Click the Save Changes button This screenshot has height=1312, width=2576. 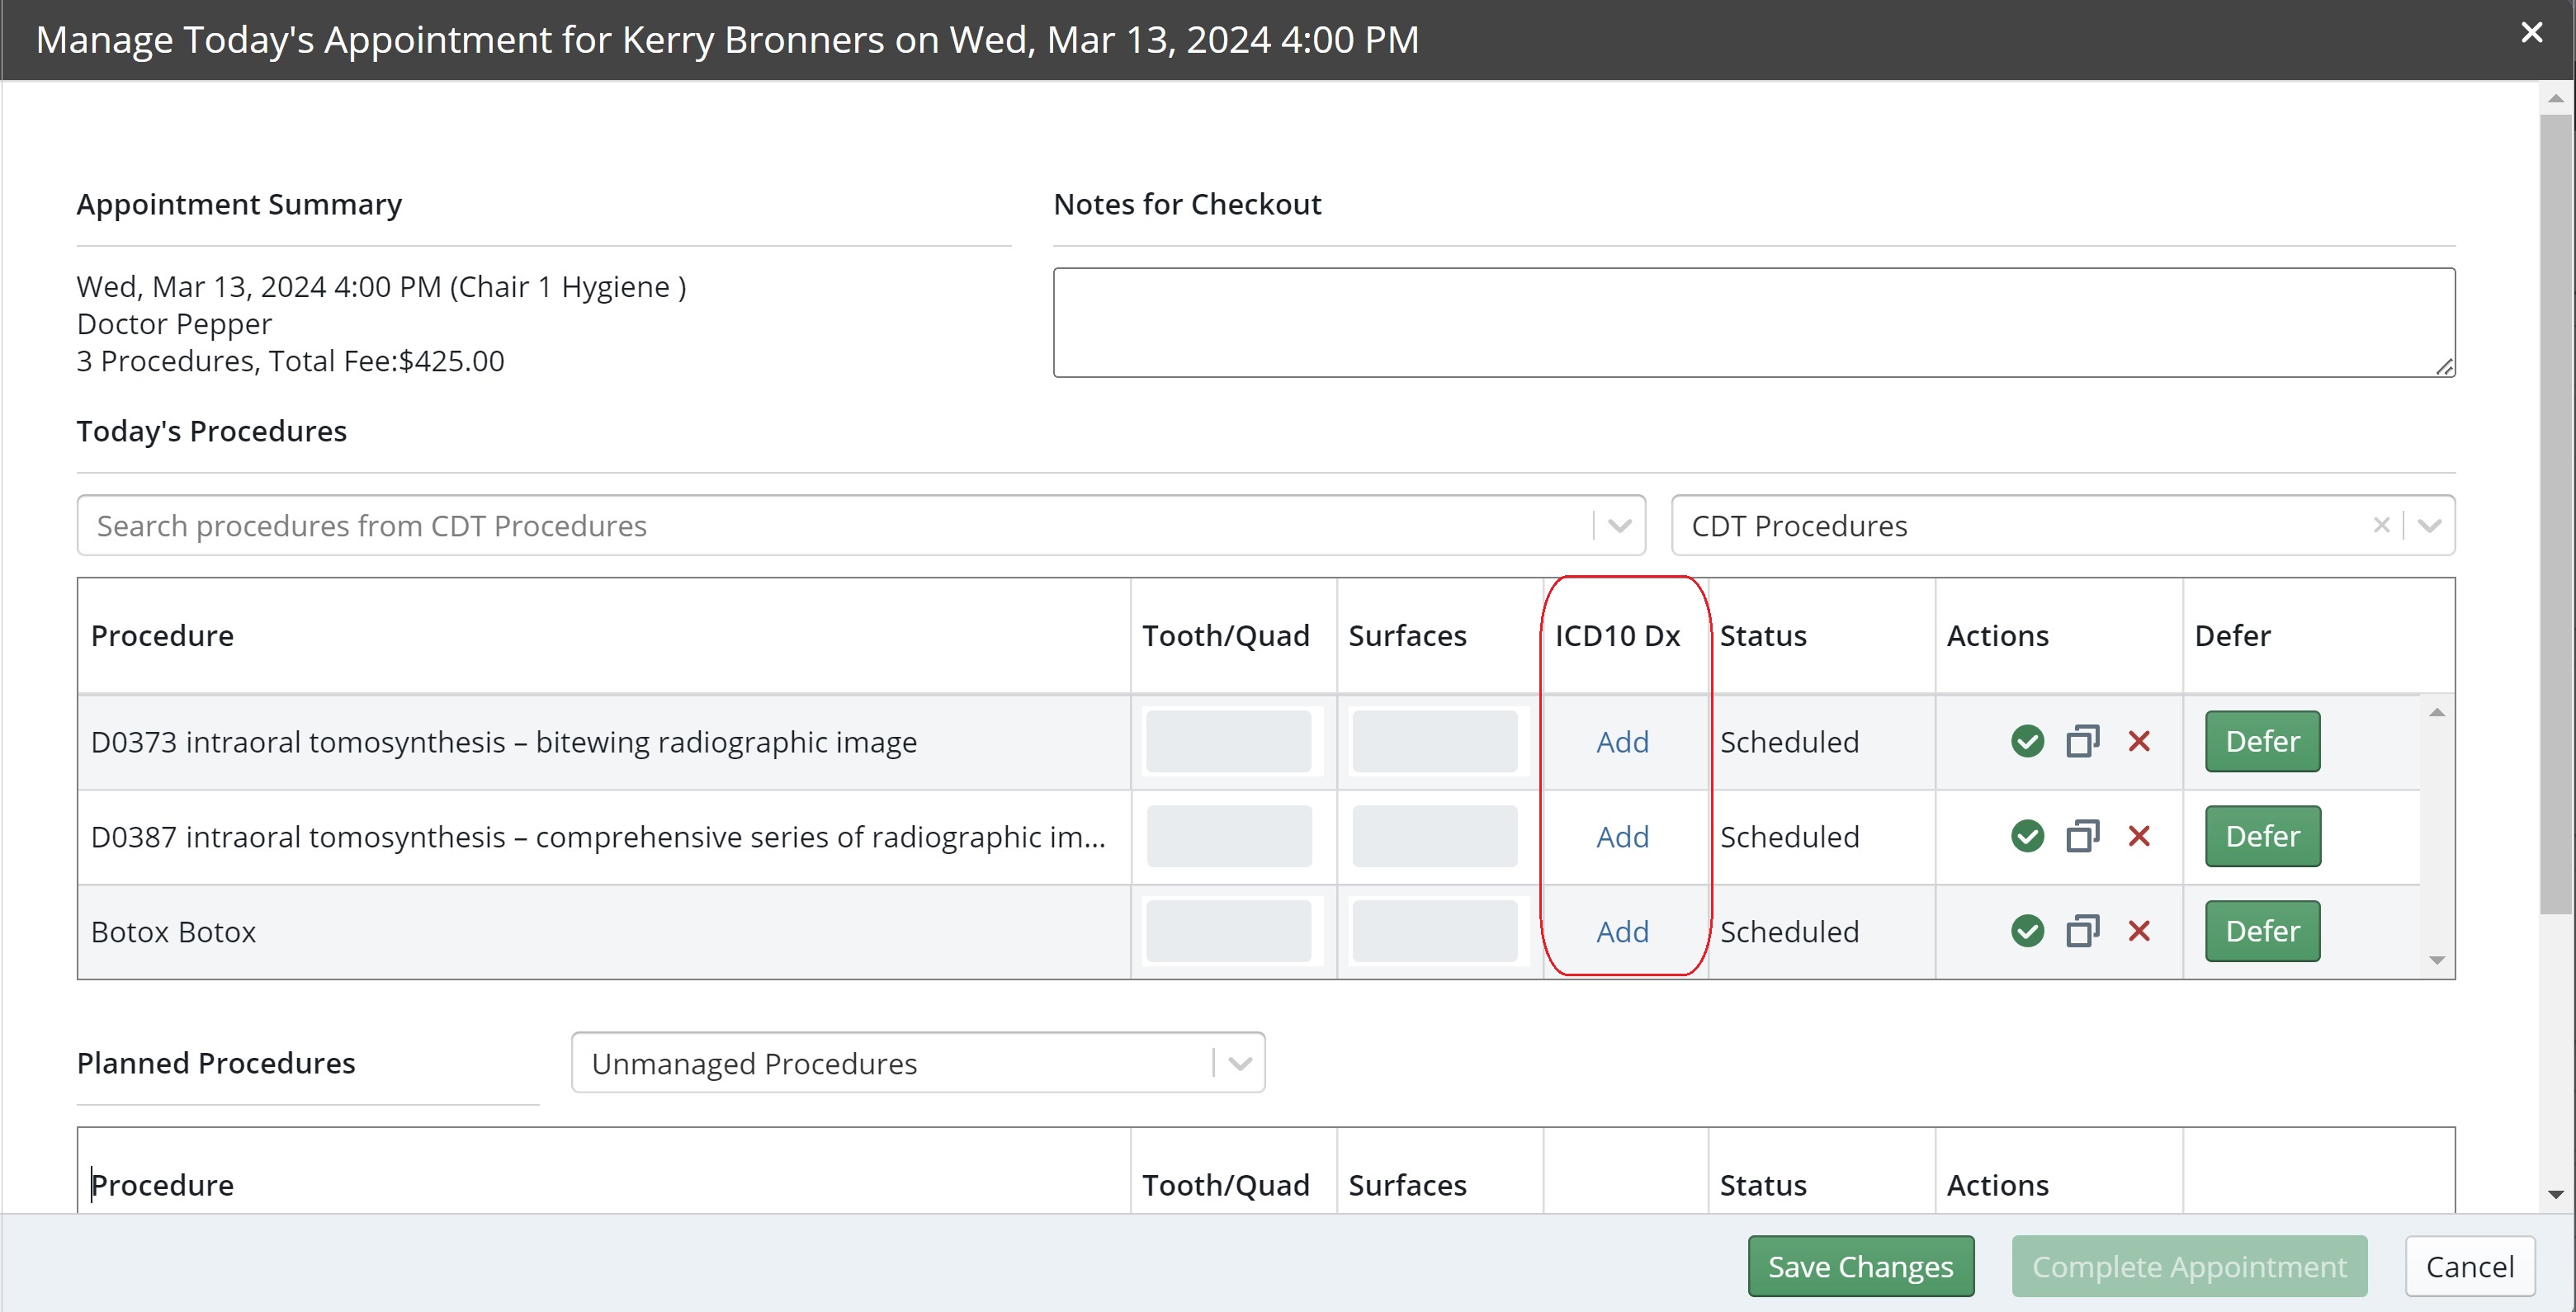pyautogui.click(x=1860, y=1266)
